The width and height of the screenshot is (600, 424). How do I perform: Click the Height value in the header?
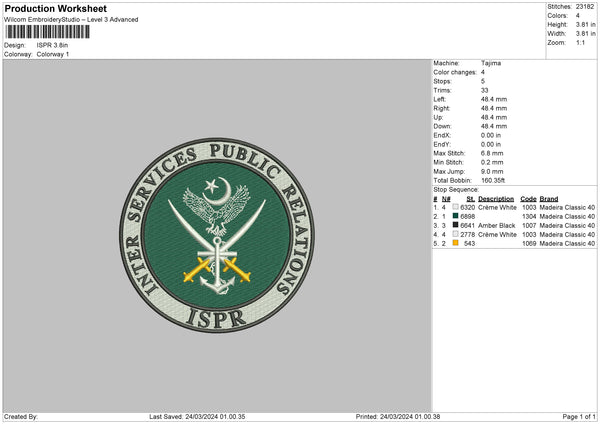tap(585, 24)
